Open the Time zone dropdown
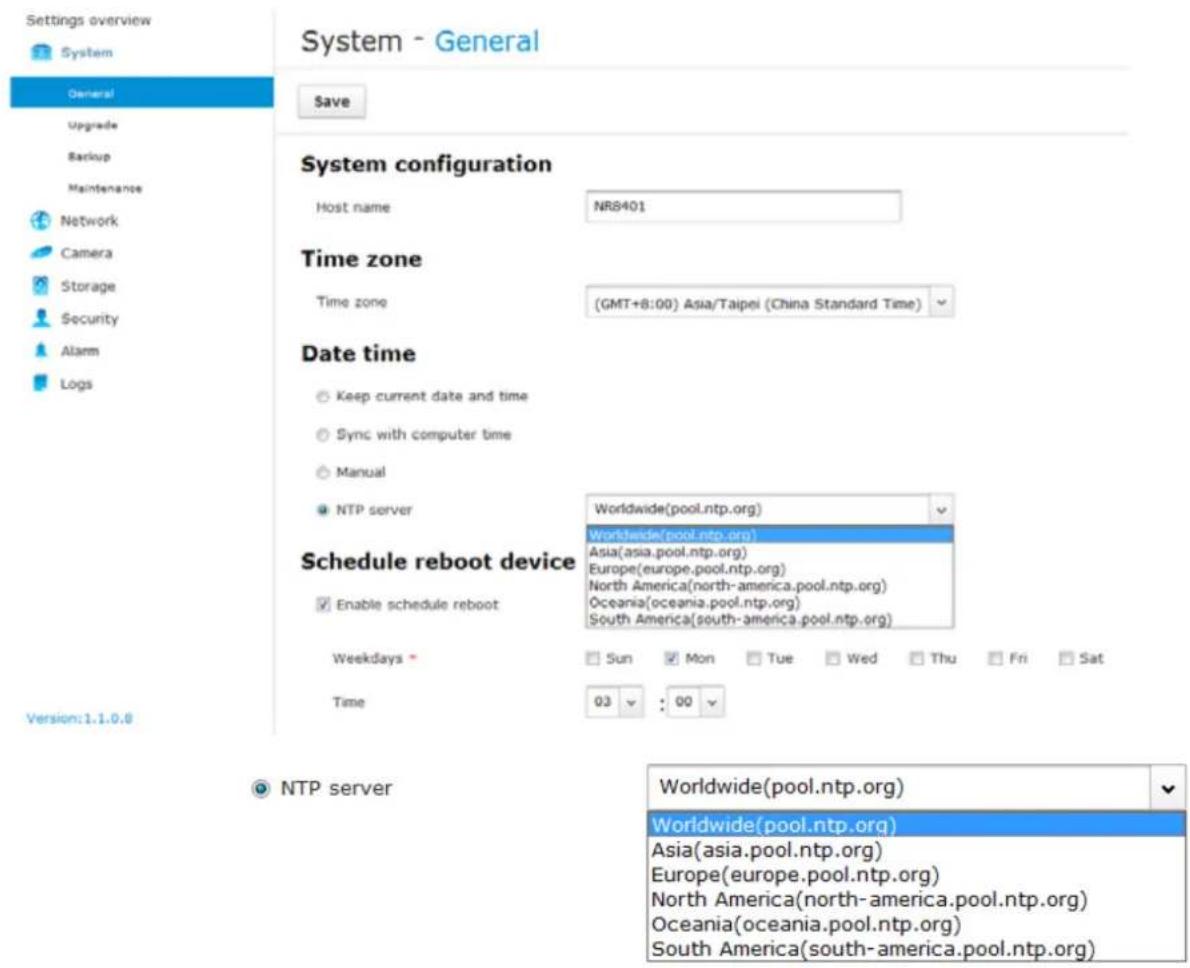The width and height of the screenshot is (1190, 968). tap(770, 303)
